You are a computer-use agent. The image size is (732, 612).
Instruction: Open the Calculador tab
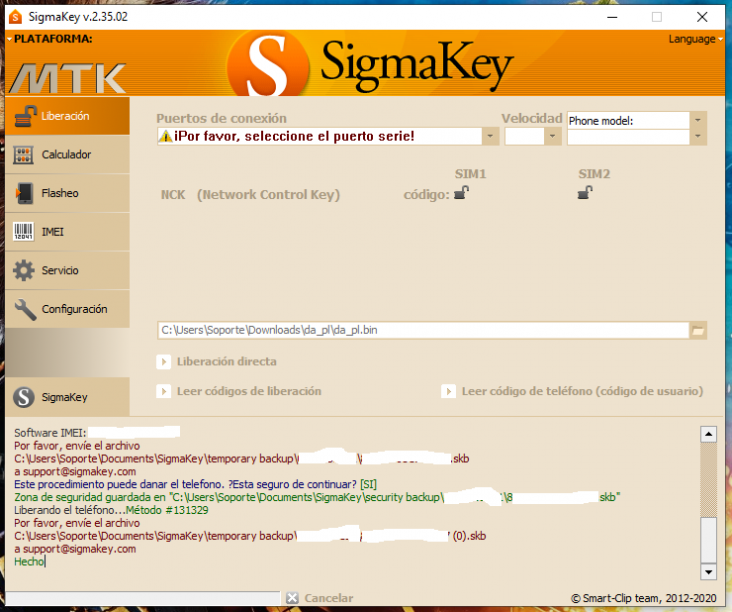pyautogui.click(x=68, y=155)
